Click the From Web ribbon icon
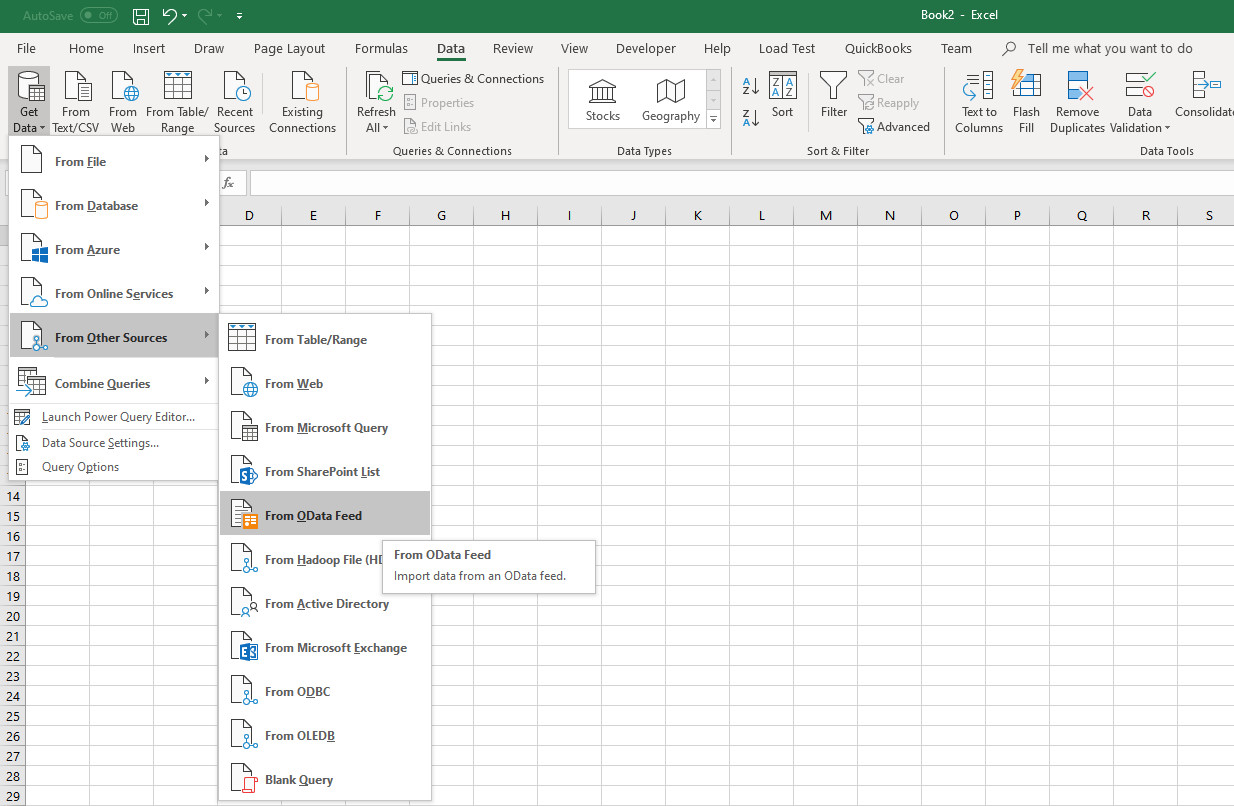Image resolution: width=1234 pixels, height=806 pixels. click(x=123, y=102)
